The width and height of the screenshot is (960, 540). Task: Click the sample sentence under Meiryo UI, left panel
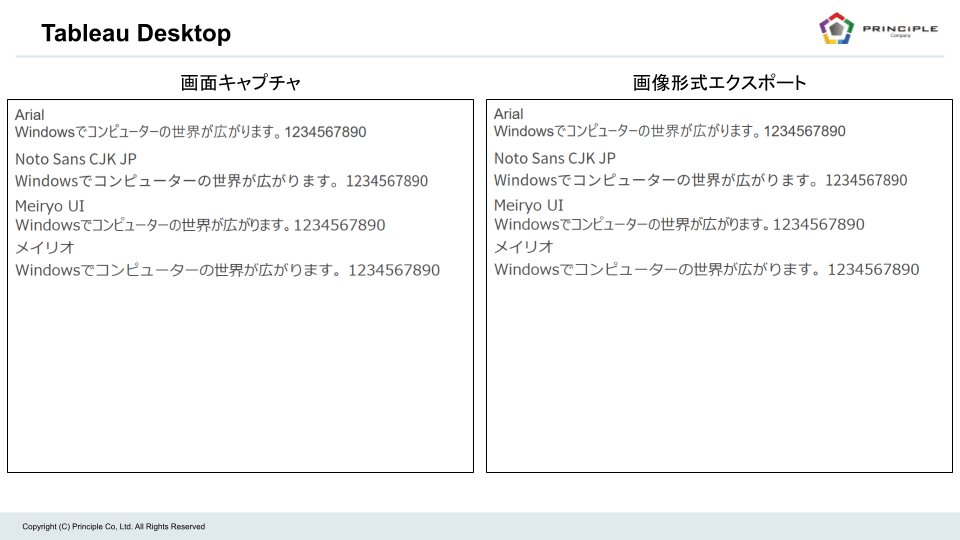[200, 225]
